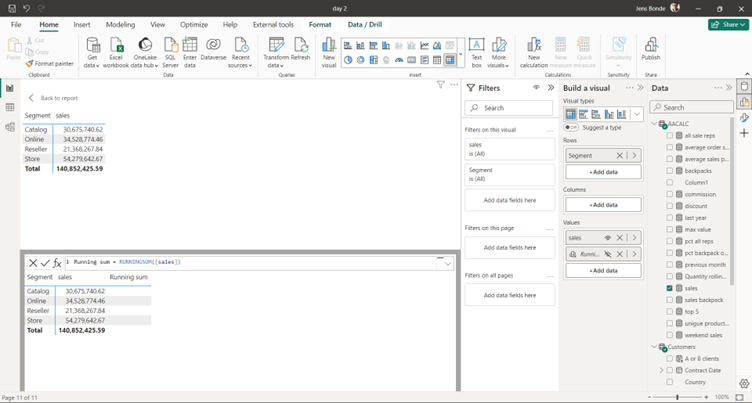Image resolution: width=752 pixels, height=403 pixels.
Task: Open the Segment field options arrow
Action: tap(634, 156)
